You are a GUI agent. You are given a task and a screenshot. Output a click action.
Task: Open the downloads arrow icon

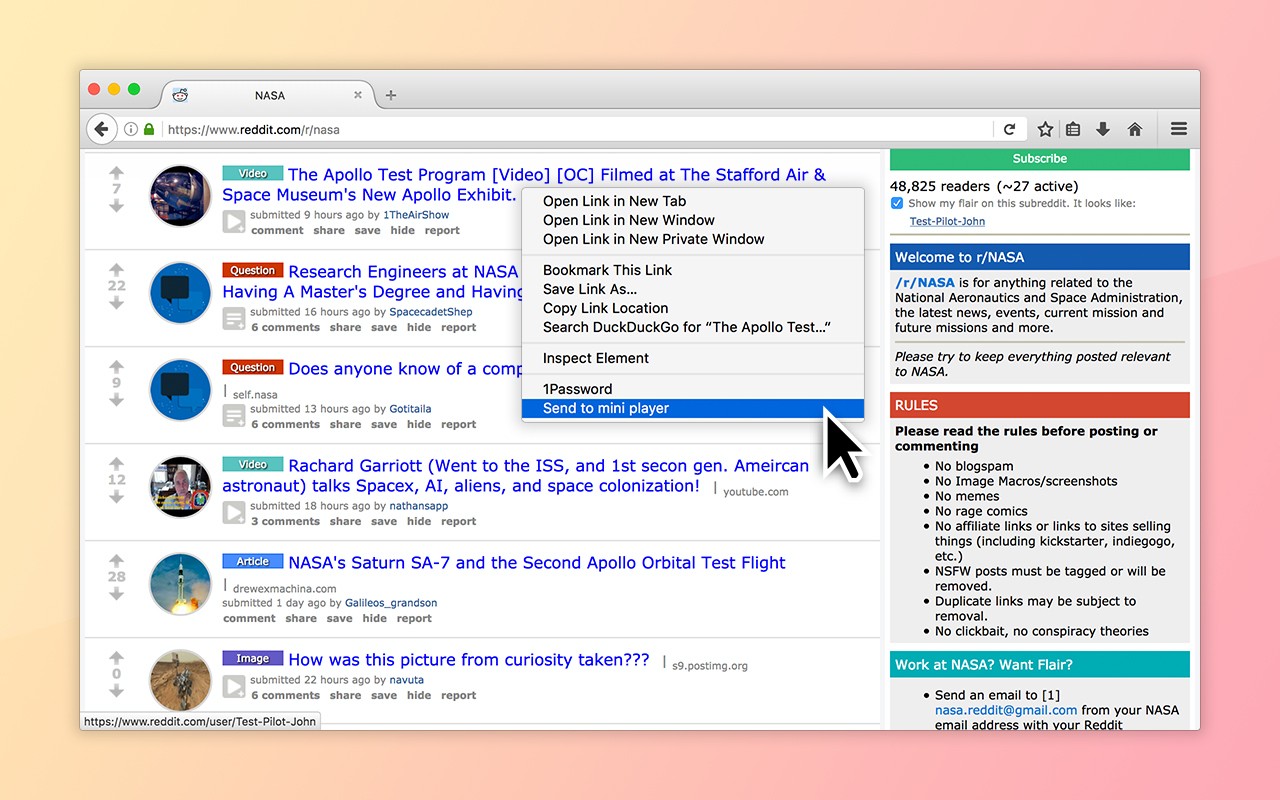[x=1103, y=129]
